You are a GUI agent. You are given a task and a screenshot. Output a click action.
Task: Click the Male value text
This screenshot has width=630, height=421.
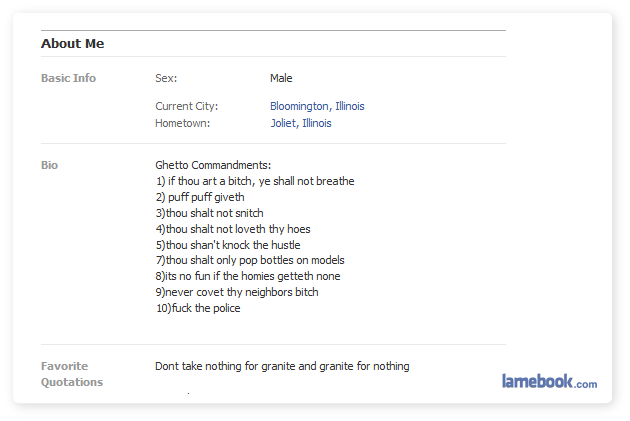point(281,78)
